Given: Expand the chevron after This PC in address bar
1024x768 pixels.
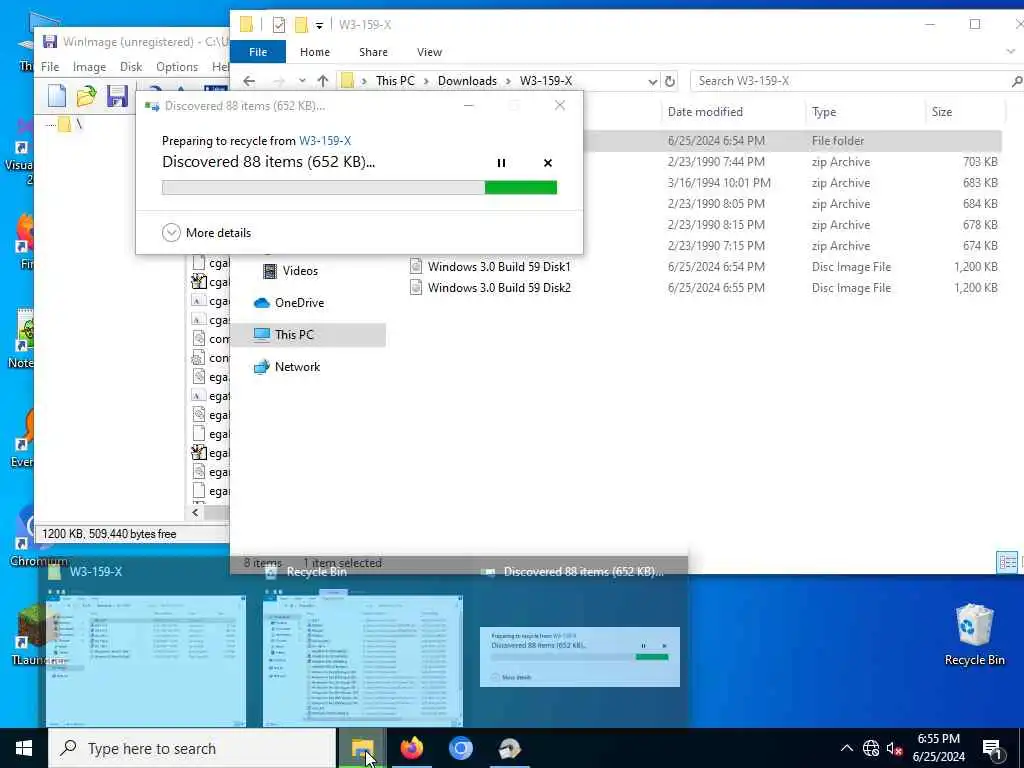Looking at the screenshot, I should click(x=426, y=81).
